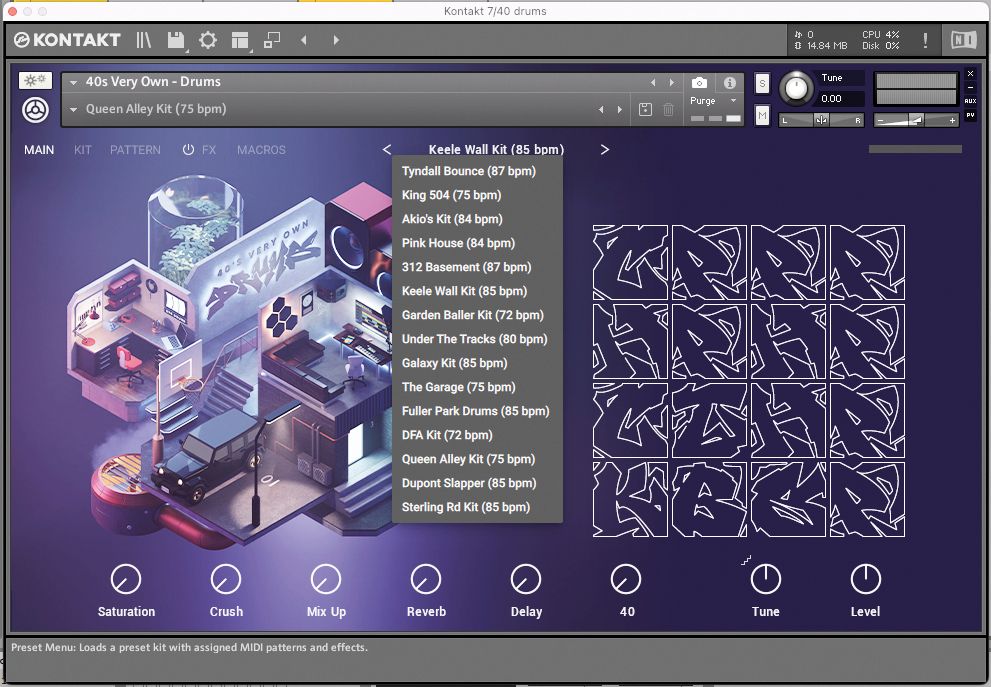Click the save icon in the Kontakt toolbar
The image size is (991, 687).
[x=175, y=40]
